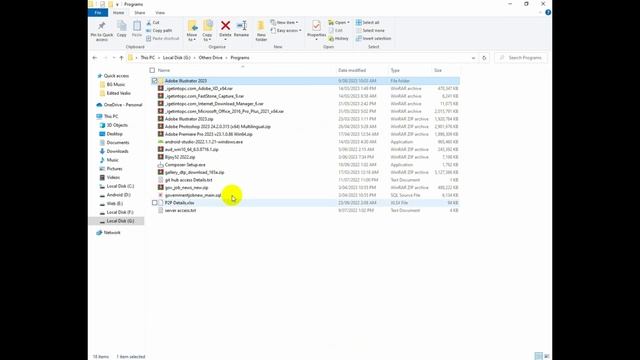Click Local Disk (G:) in the breadcrumb path

point(177,58)
